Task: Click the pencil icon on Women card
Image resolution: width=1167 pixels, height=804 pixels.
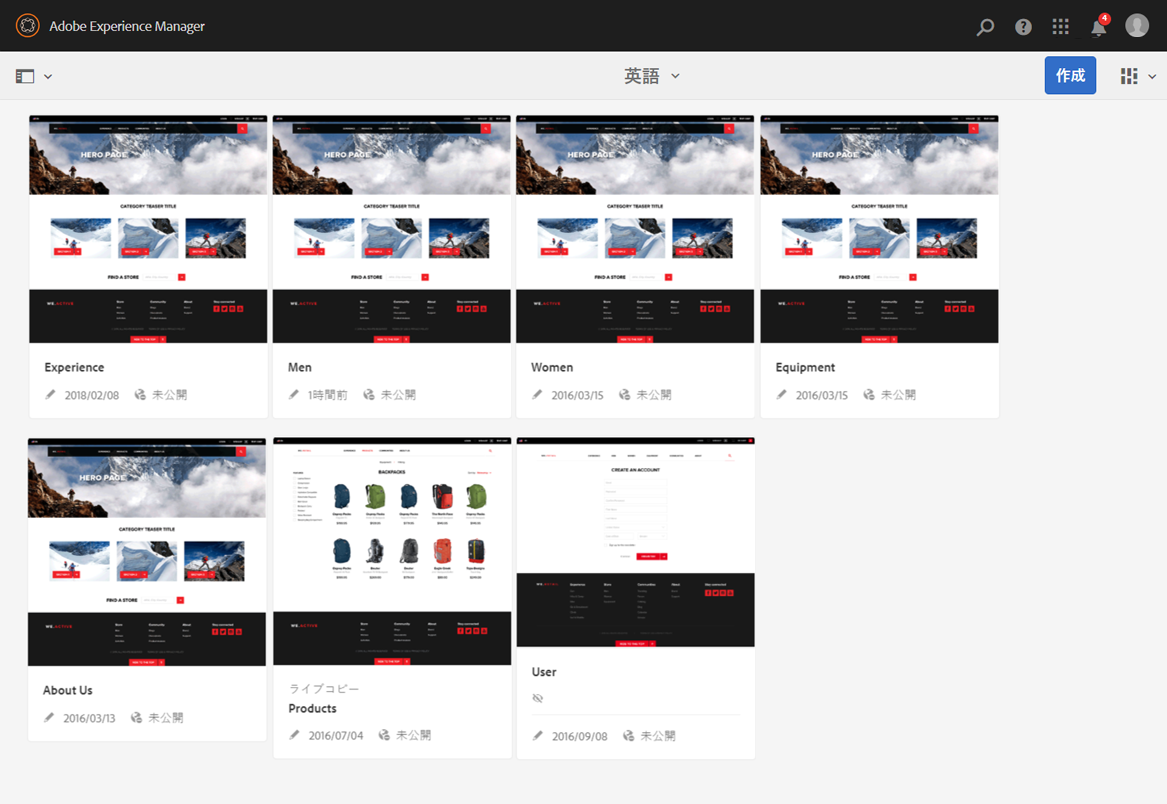Action: [x=537, y=395]
